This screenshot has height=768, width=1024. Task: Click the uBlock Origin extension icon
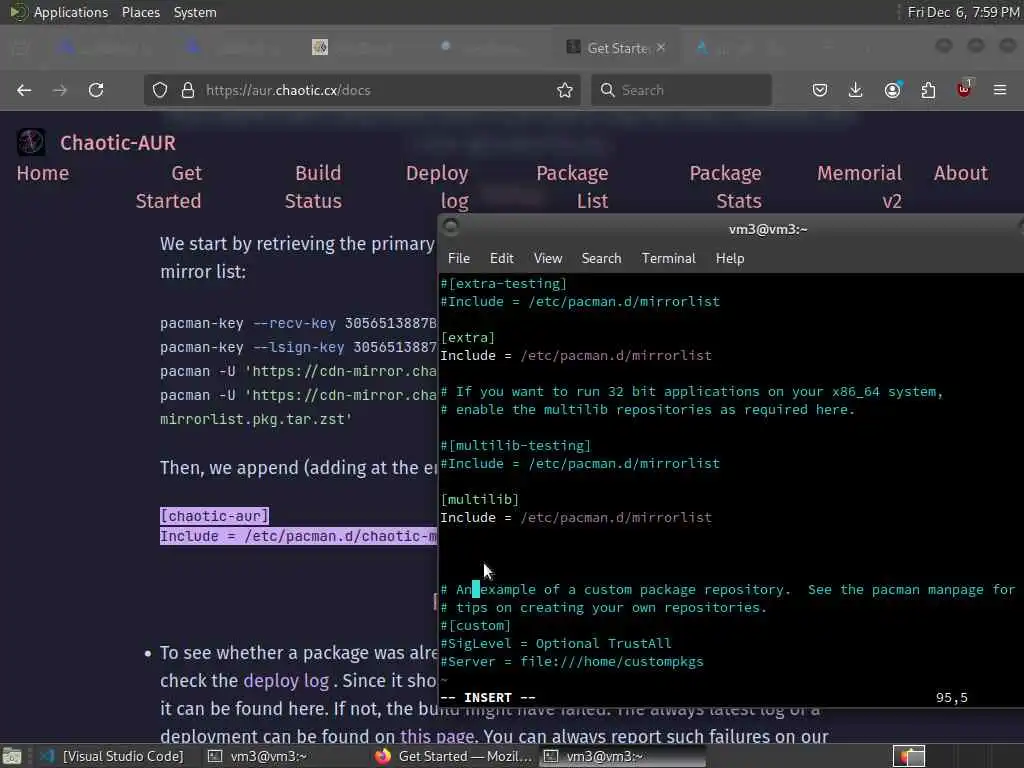coord(964,89)
